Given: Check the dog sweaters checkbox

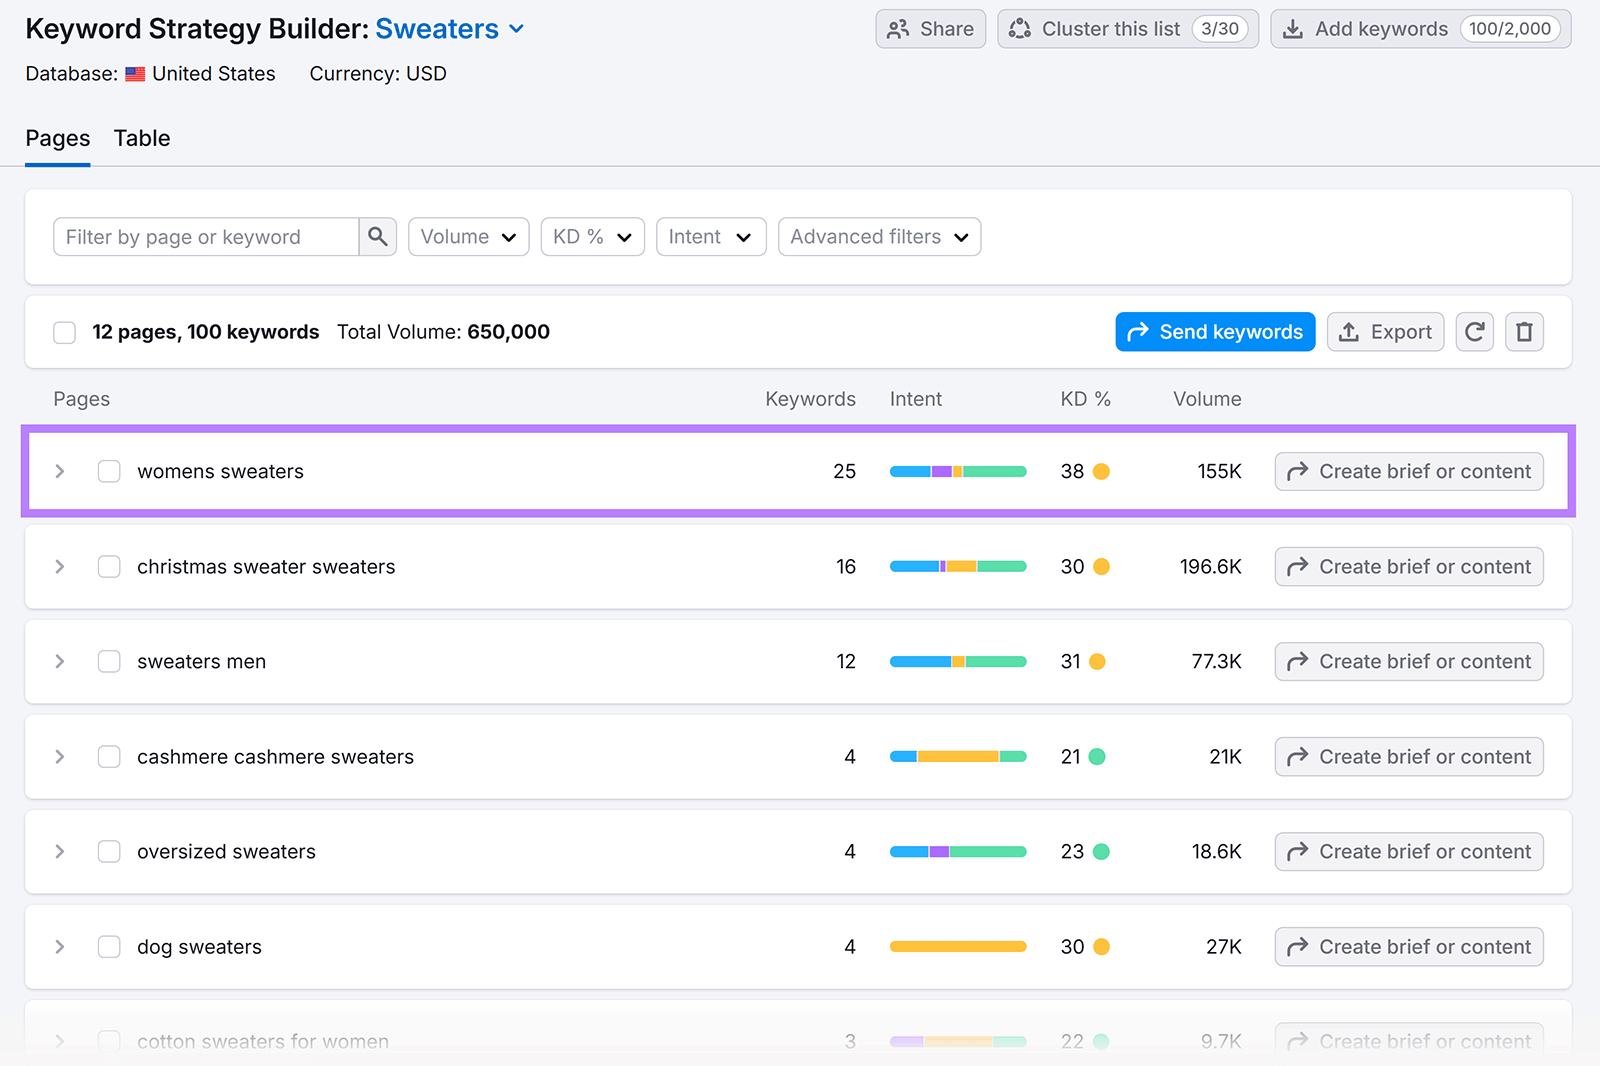Looking at the screenshot, I should (x=109, y=946).
